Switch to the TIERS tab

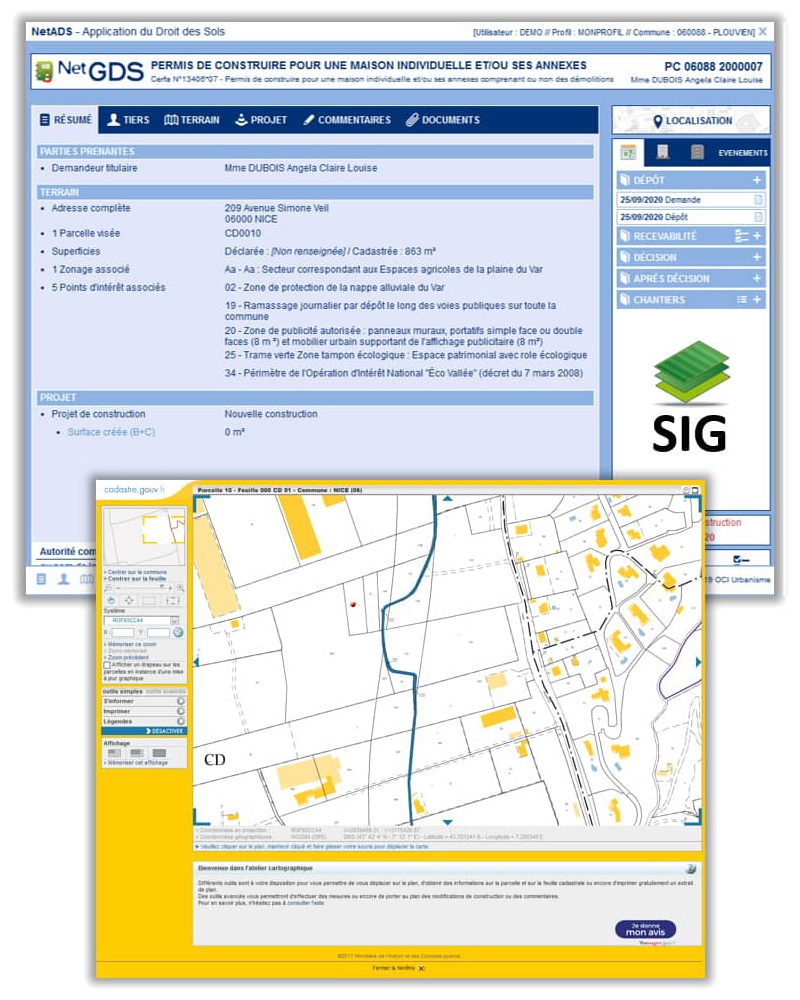pos(128,120)
